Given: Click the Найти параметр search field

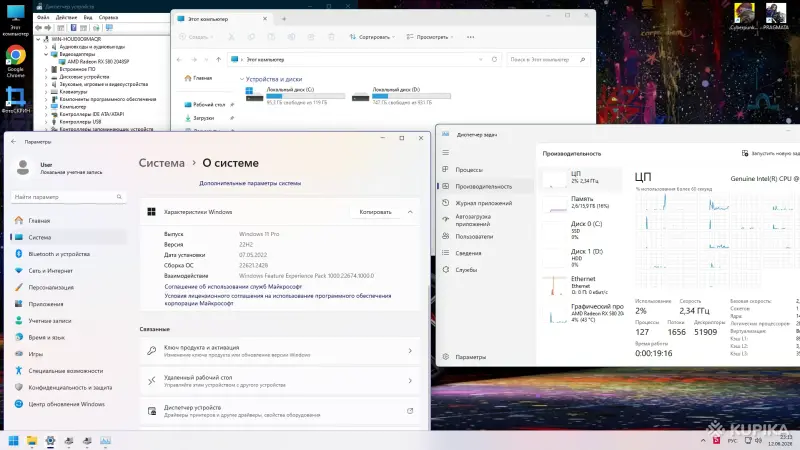Looking at the screenshot, I should point(68,196).
